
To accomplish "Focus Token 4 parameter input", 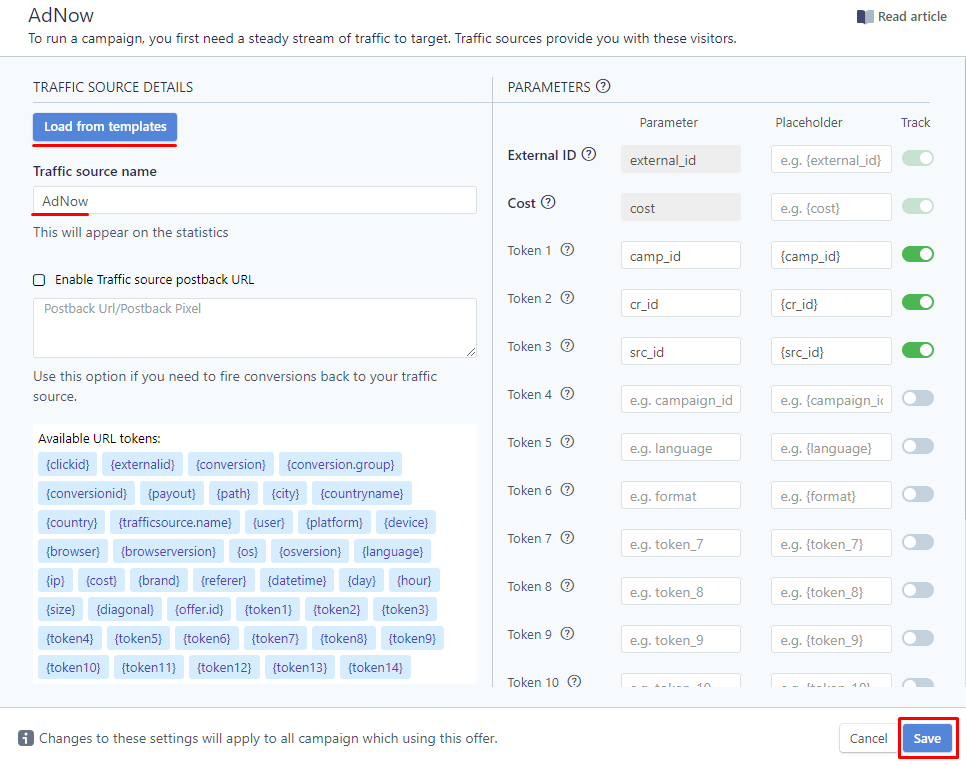I will point(680,399).
